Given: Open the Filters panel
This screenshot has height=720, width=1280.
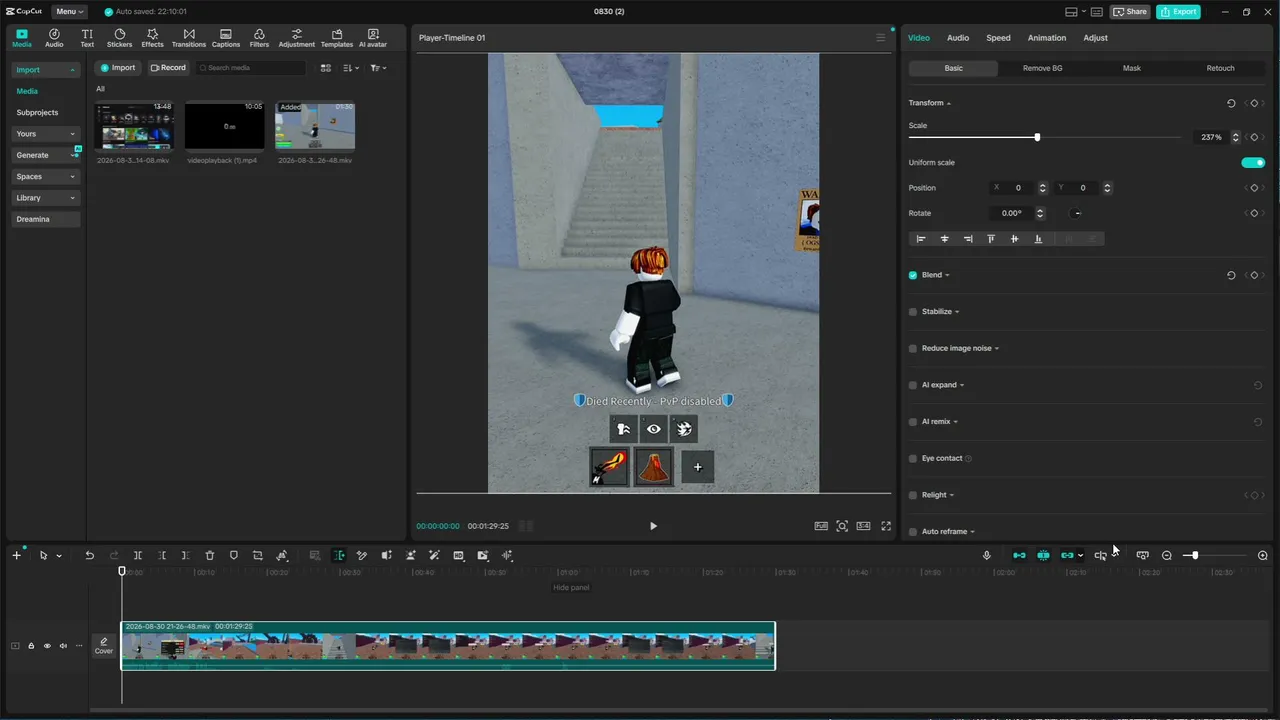Looking at the screenshot, I should click(x=259, y=38).
